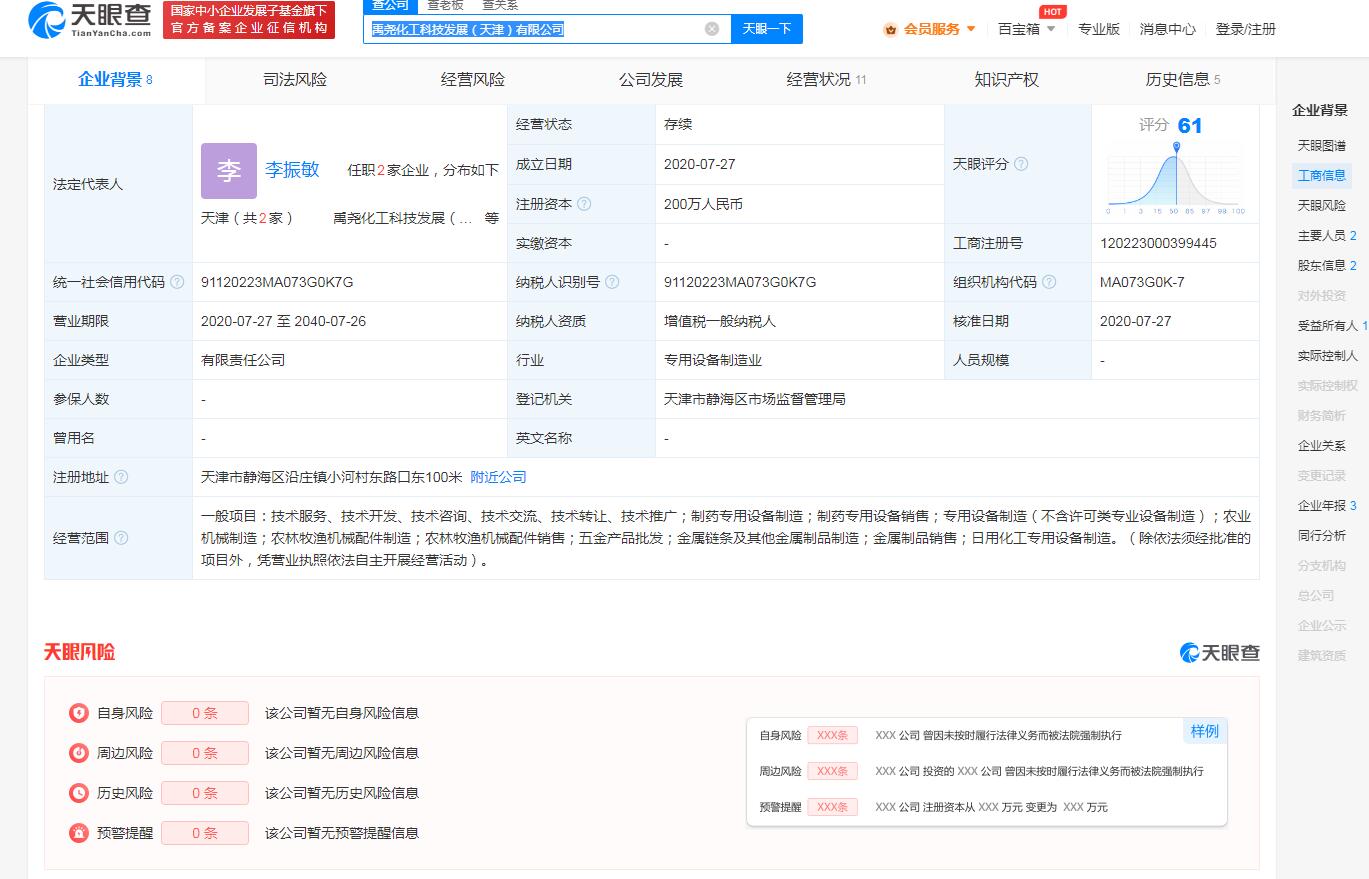Select the 司法风险 tab

click(x=294, y=80)
